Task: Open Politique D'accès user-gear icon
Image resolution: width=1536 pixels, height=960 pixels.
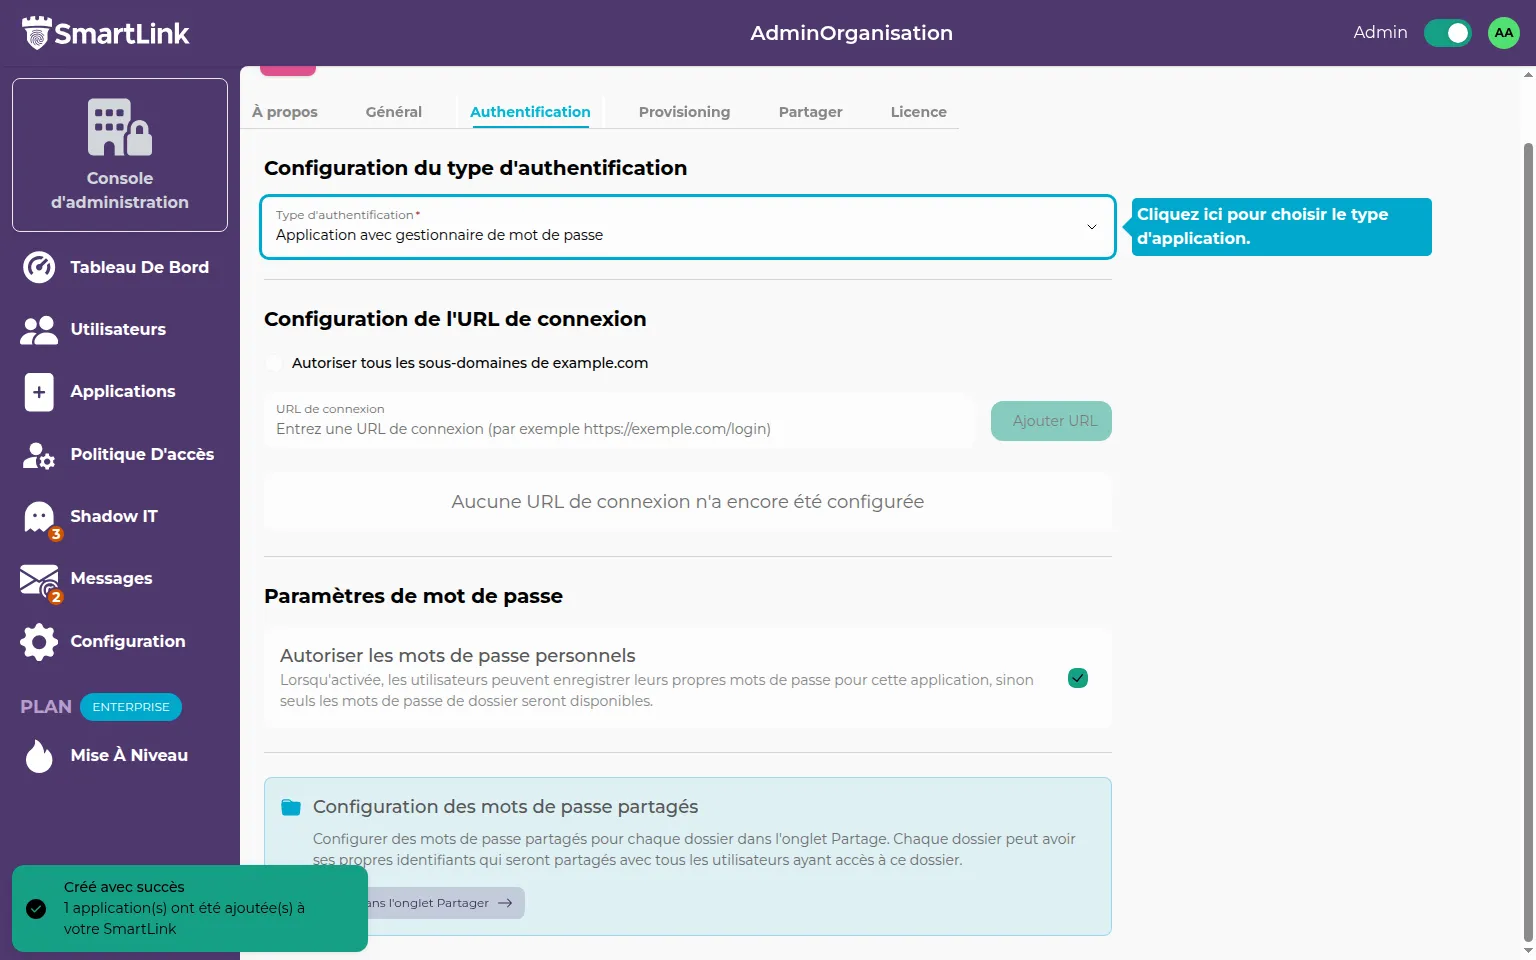Action: [39, 455]
